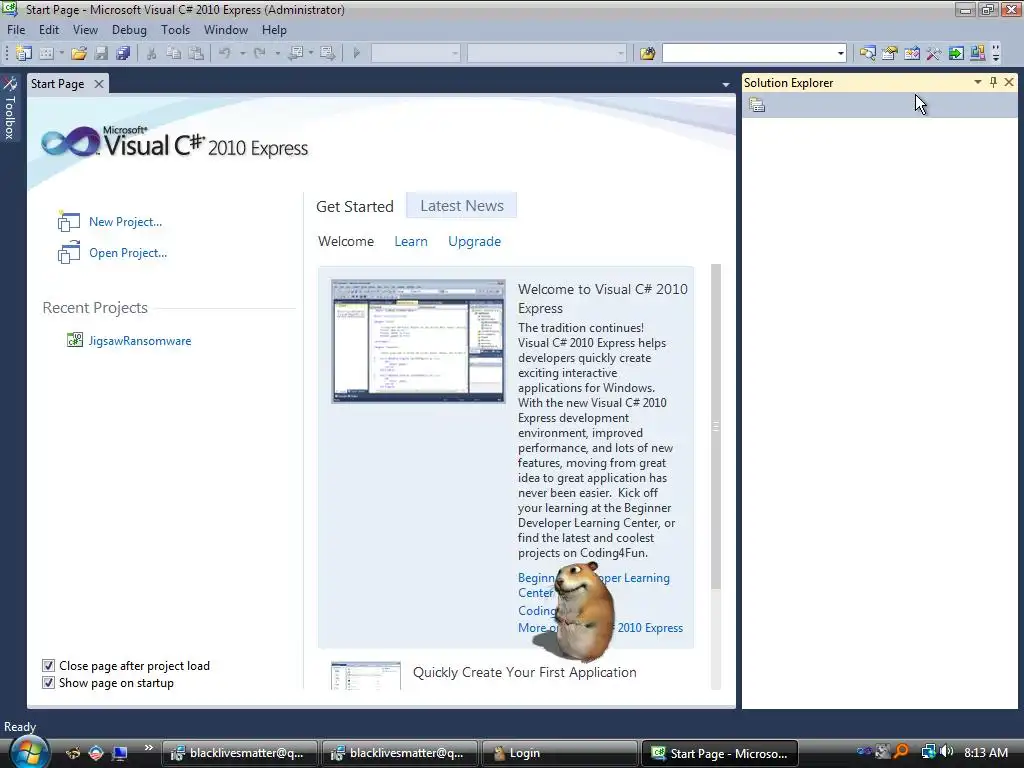Screen dimensions: 1024x768
Task: Open the Tools menu
Action: 175,30
